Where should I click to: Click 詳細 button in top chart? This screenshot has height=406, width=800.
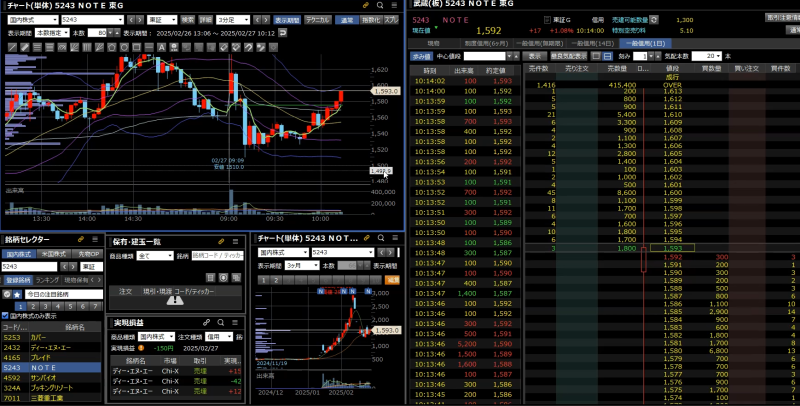click(x=205, y=20)
